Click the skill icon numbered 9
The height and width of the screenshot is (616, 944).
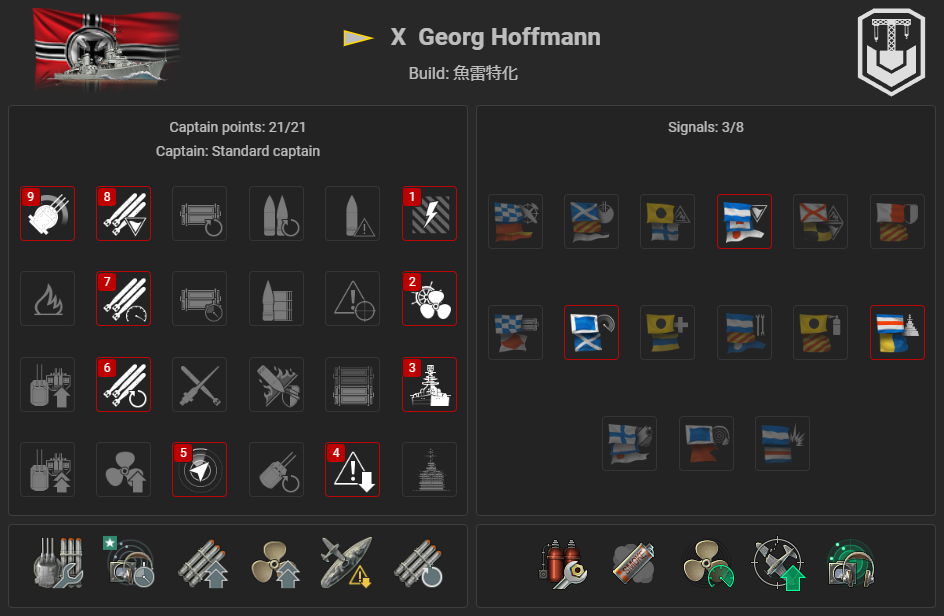48,214
